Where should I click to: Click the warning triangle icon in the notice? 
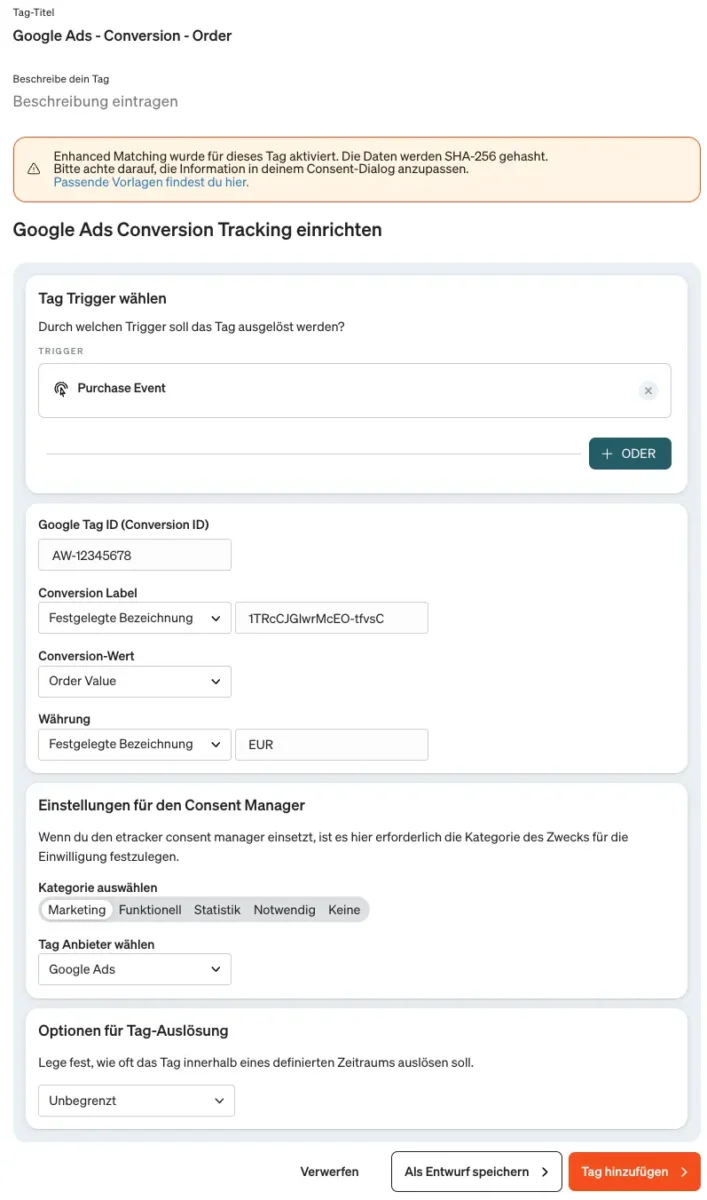coord(34,169)
